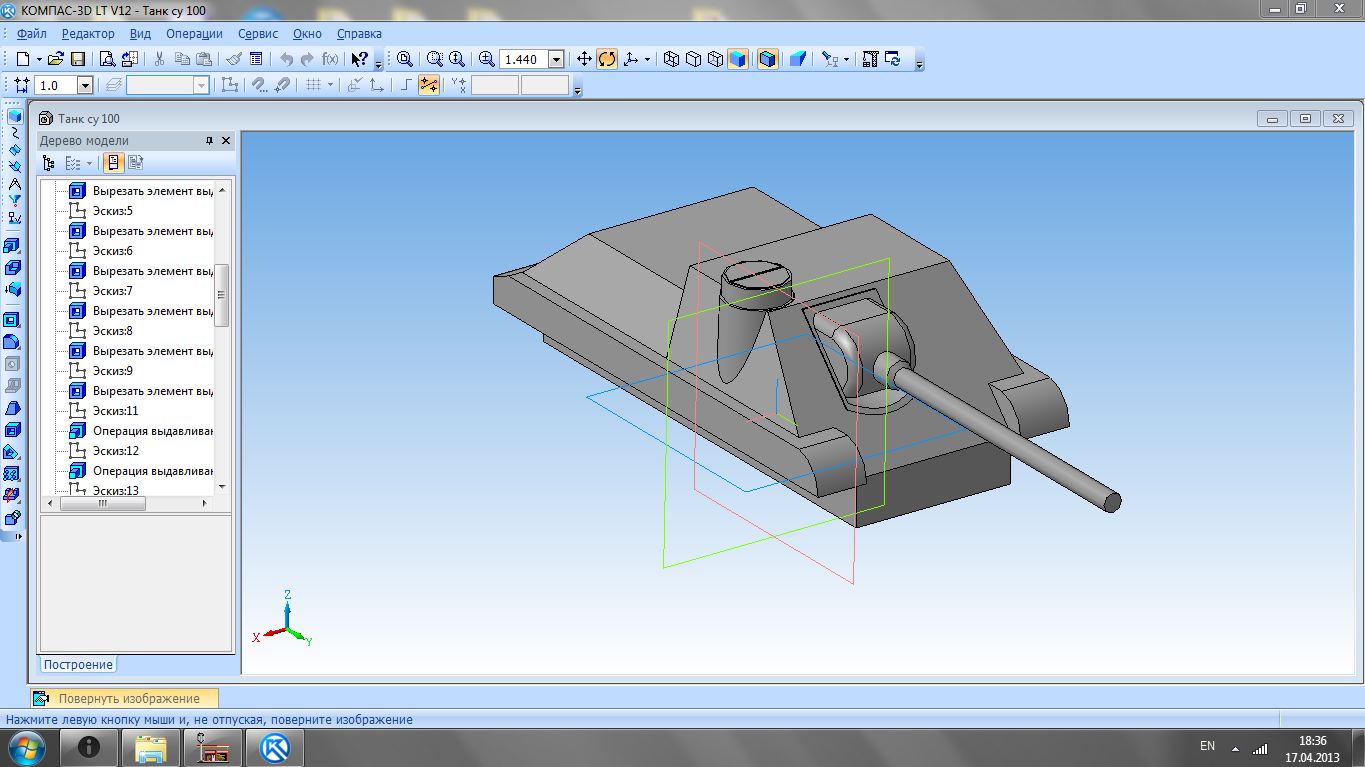This screenshot has height=767, width=1365.
Task: Expand the view orientation dropdown arrow
Action: coord(647,59)
